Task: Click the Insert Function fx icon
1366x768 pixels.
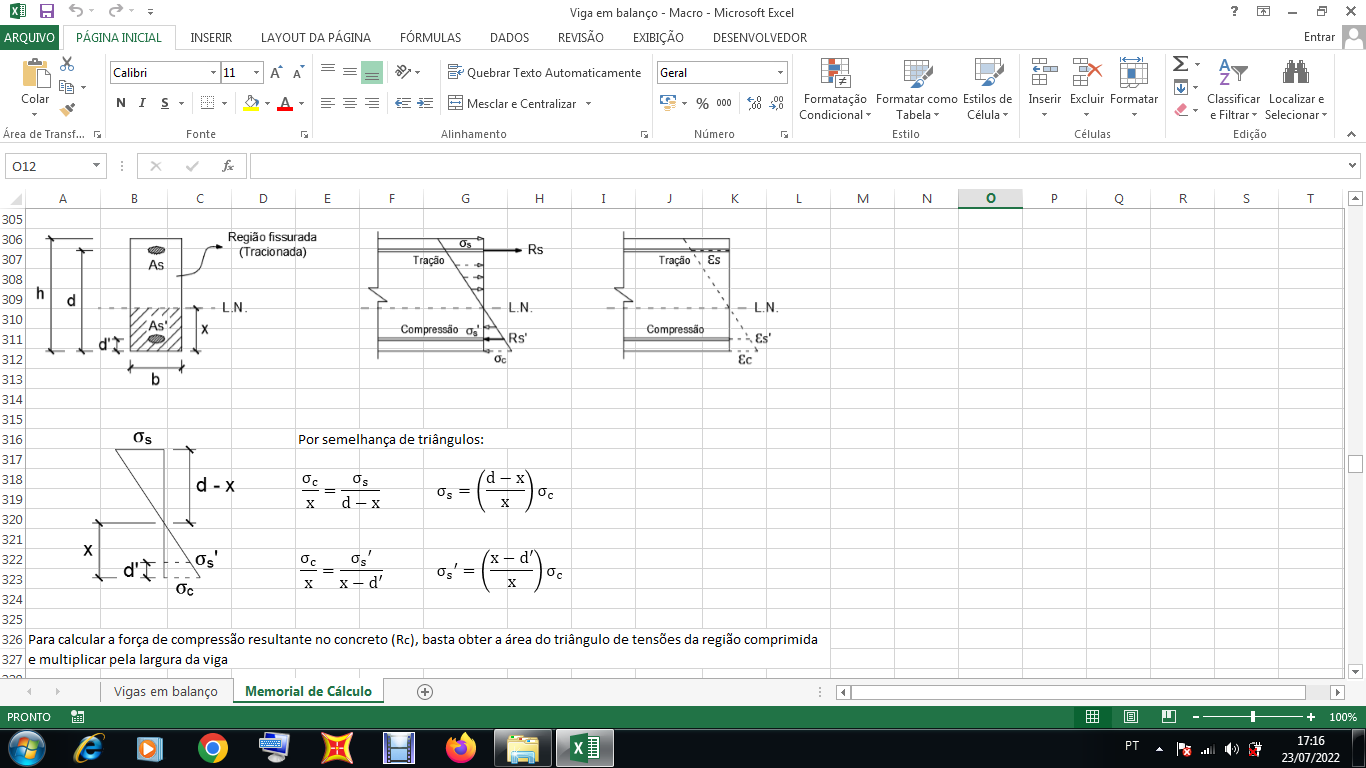Action: tap(228, 166)
